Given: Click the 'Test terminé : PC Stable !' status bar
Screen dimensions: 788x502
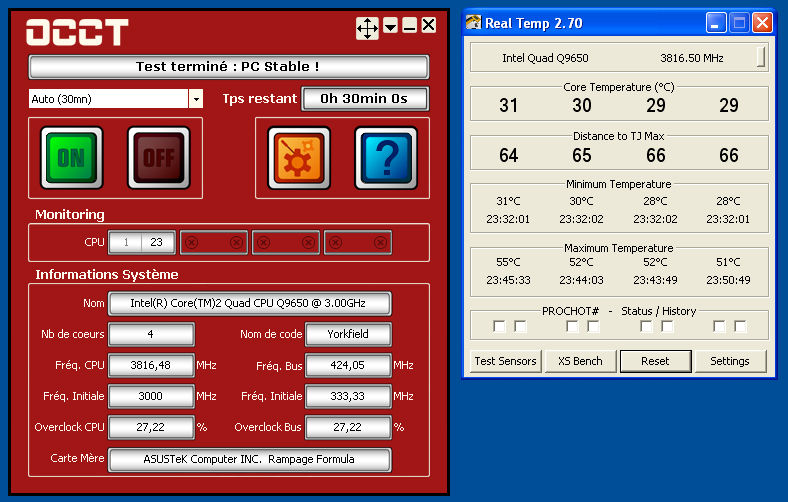Looking at the screenshot, I should point(228,67).
